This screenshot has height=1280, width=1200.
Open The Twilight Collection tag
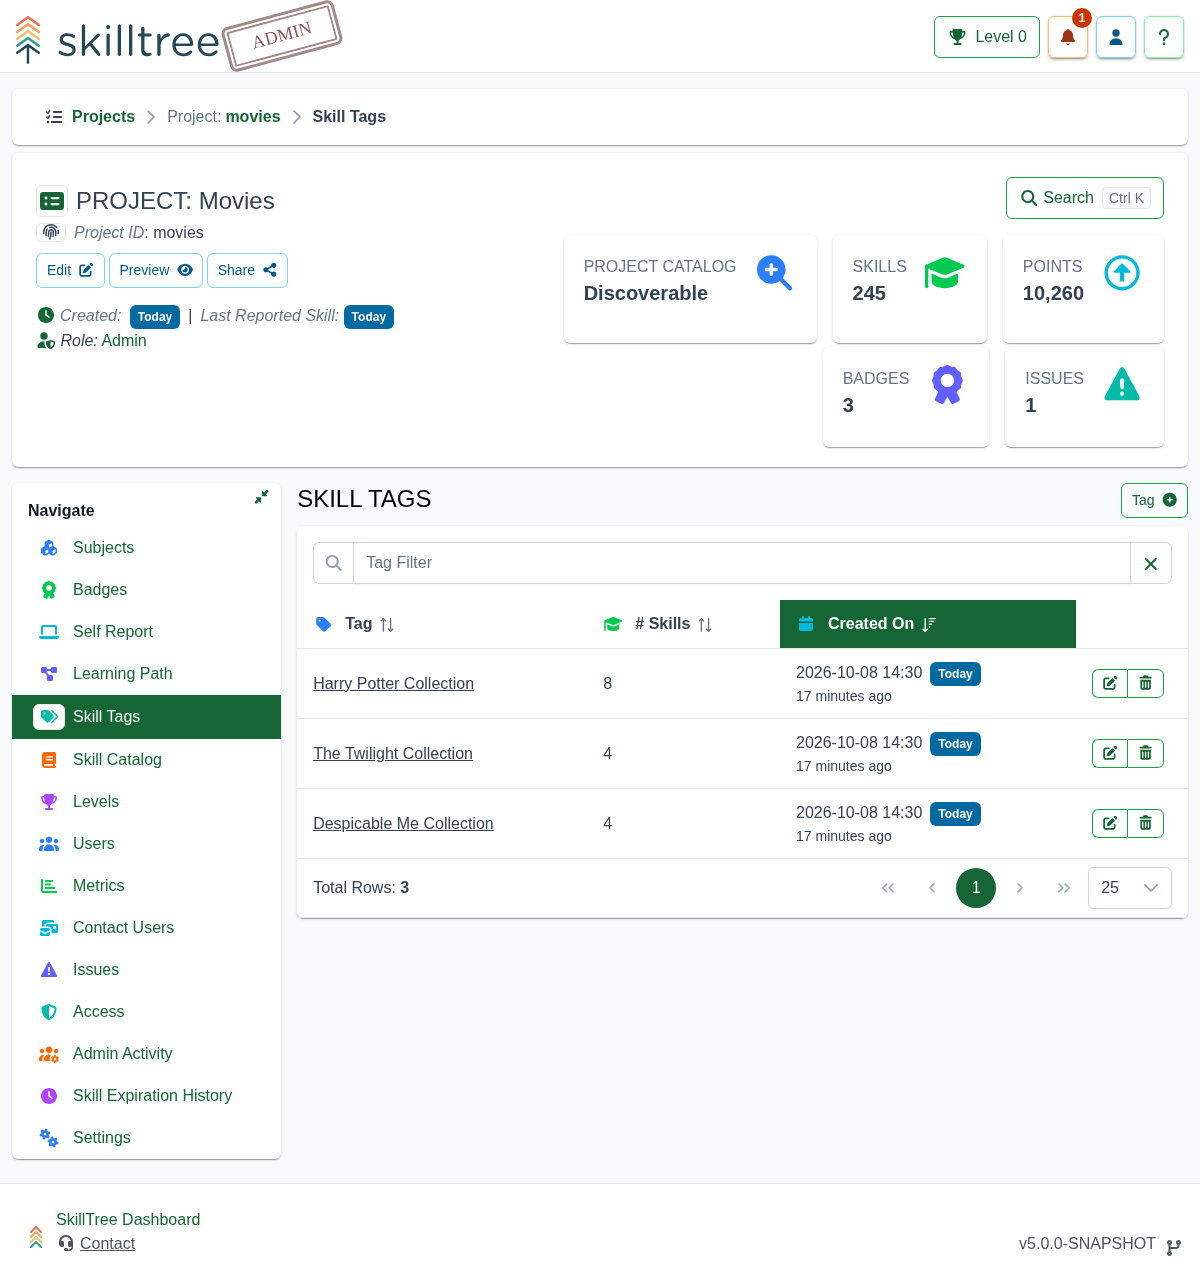tap(393, 754)
